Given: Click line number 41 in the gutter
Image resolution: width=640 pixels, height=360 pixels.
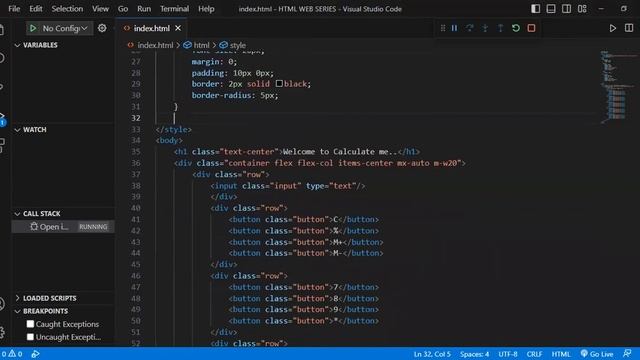Looking at the screenshot, I should [136, 220].
